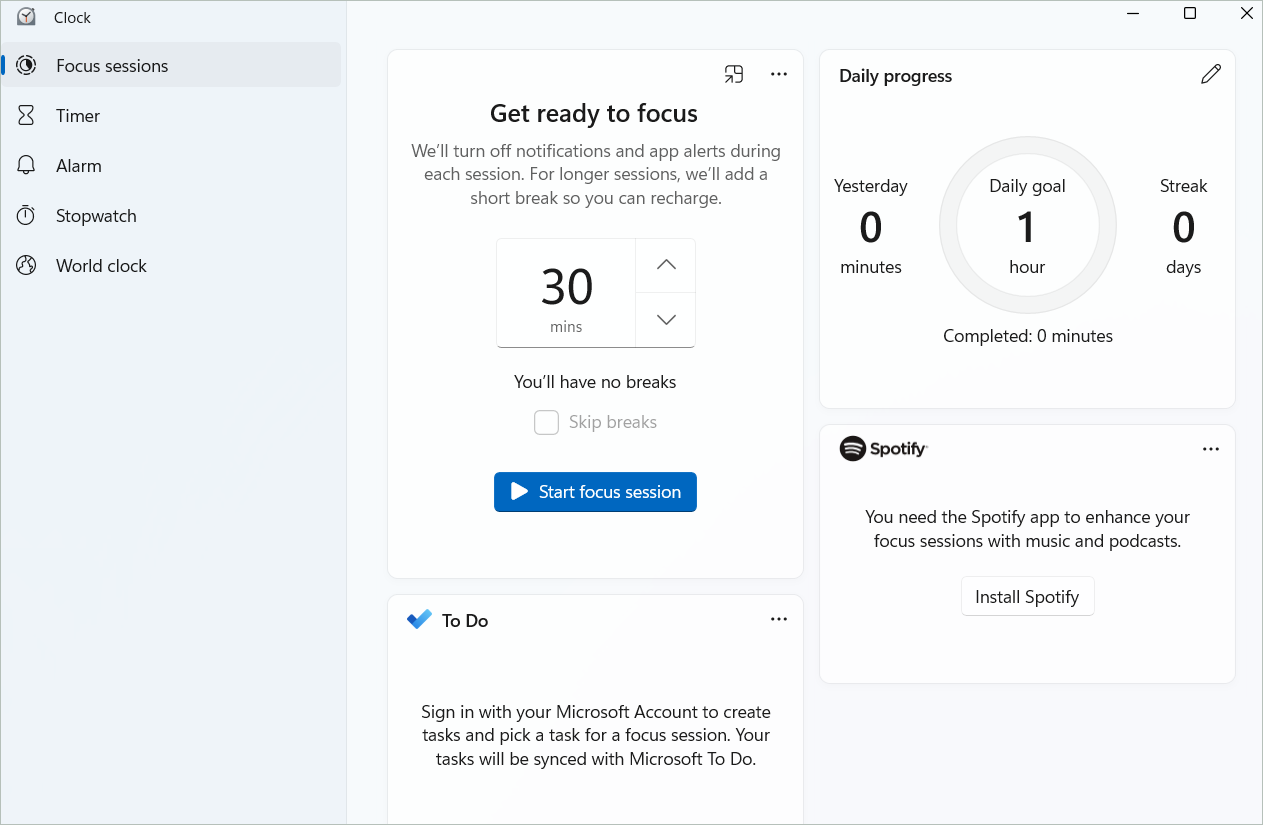Image resolution: width=1263 pixels, height=825 pixels.
Task: Click the Timer hourglass icon
Action: tap(26, 116)
